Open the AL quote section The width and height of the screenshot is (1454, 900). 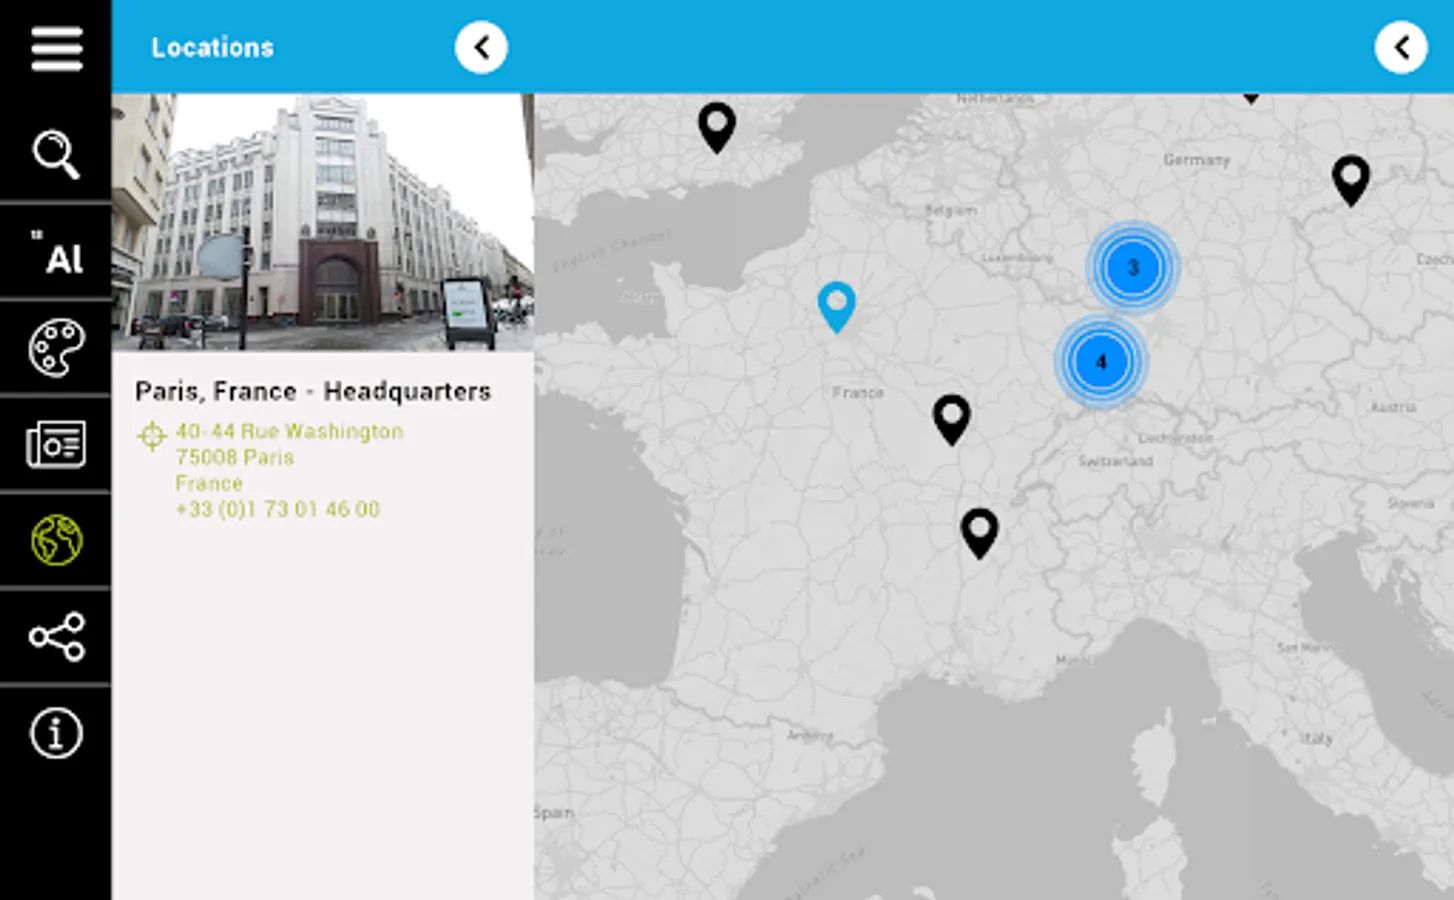56,252
